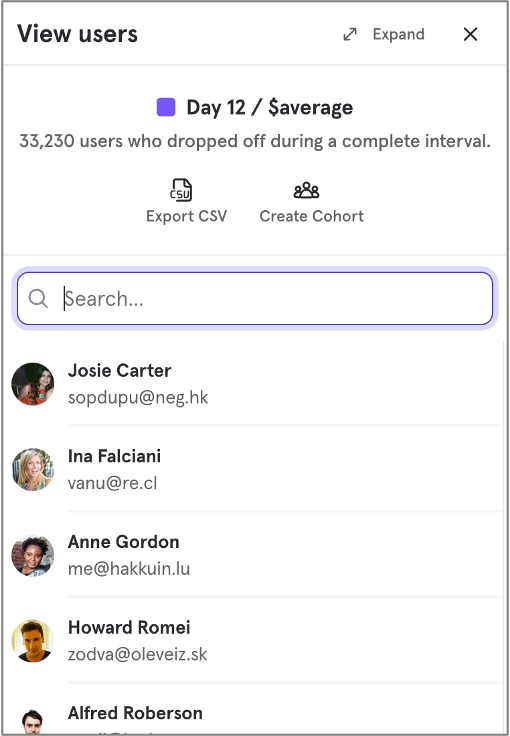This screenshot has width=510, height=736.
Task: Click the purple Day 12 color square
Action: [x=166, y=107]
